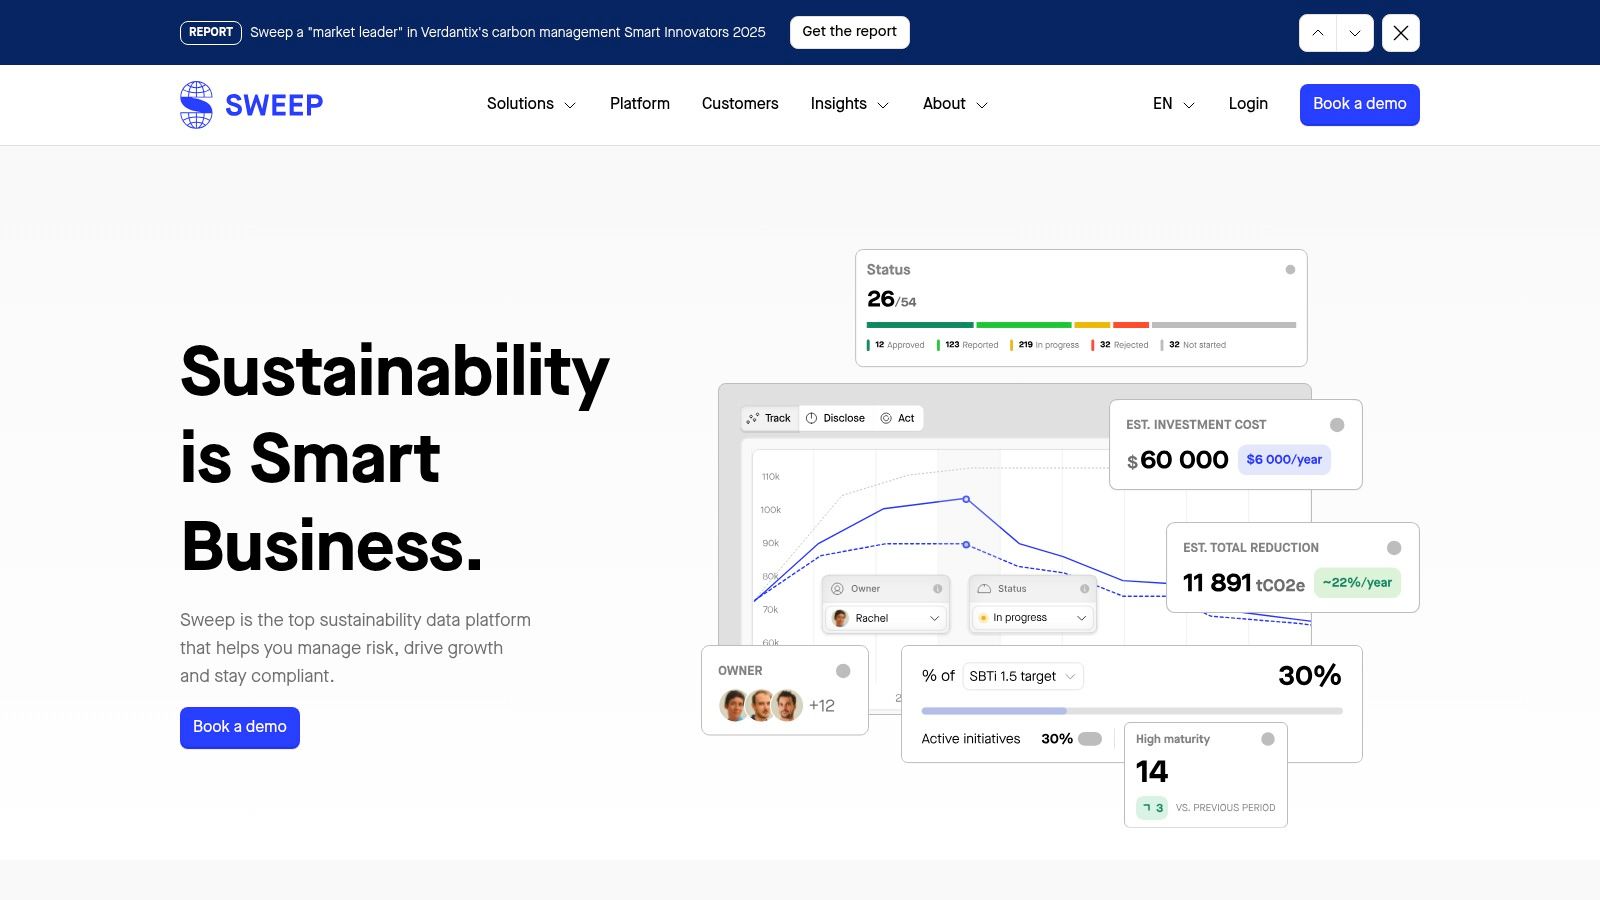
Task: Show next announcement with down arrow
Action: [x=1355, y=33]
